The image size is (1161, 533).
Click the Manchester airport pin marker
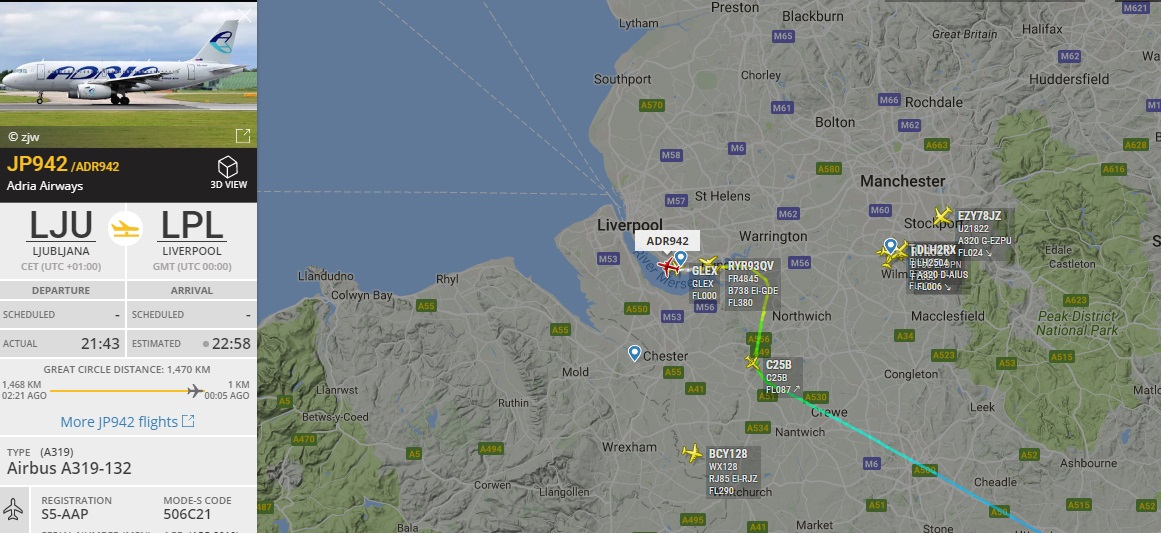point(891,246)
